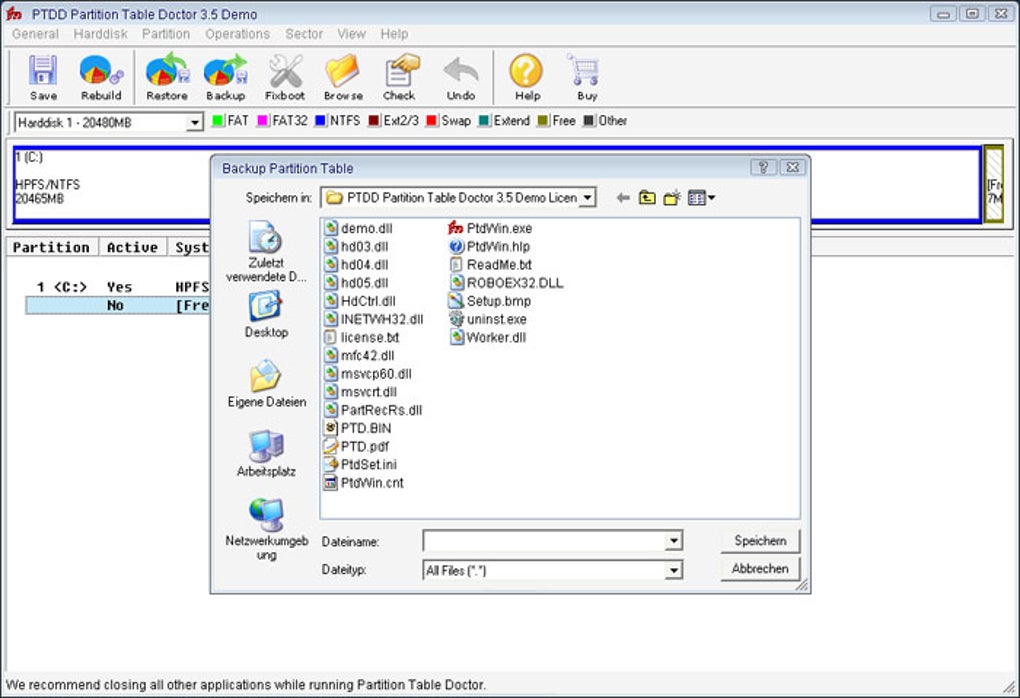The height and width of the screenshot is (698, 1020).
Task: Expand the Harddisk 1 - 20480MB dropdown
Action: [x=195, y=122]
